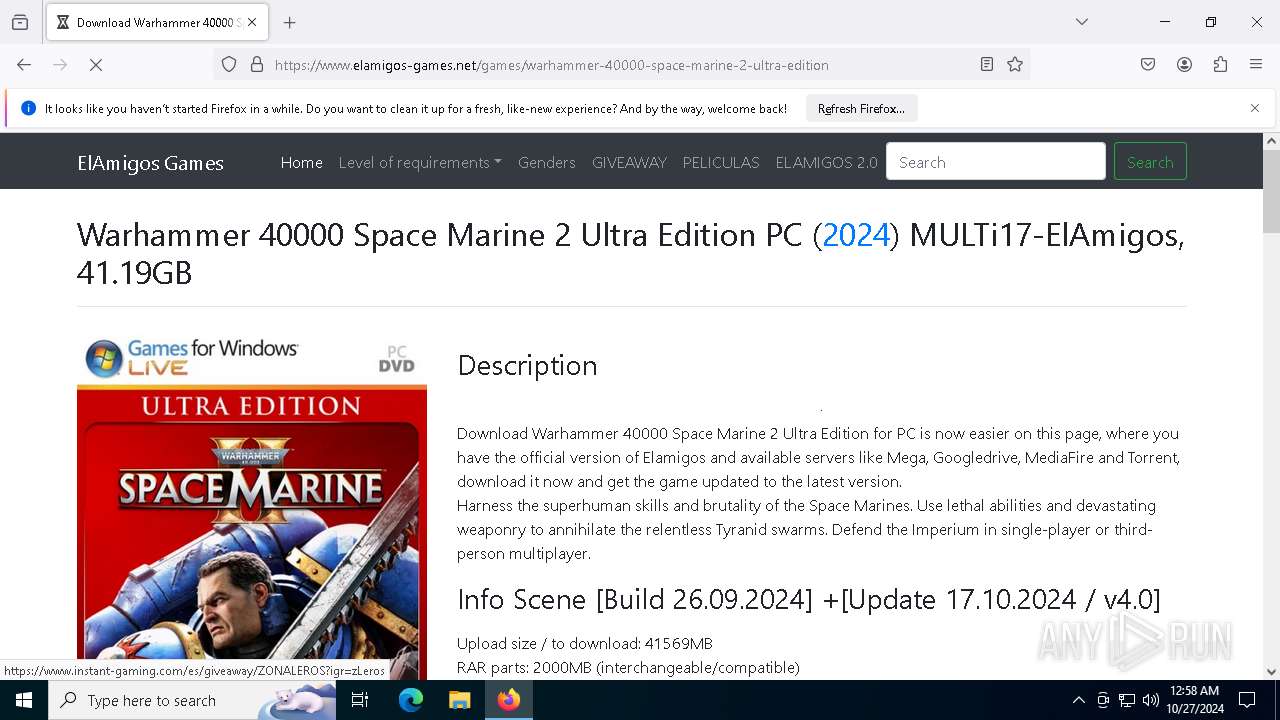Image resolution: width=1280 pixels, height=720 pixels.
Task: Click the taskbar search box
Action: 192,700
